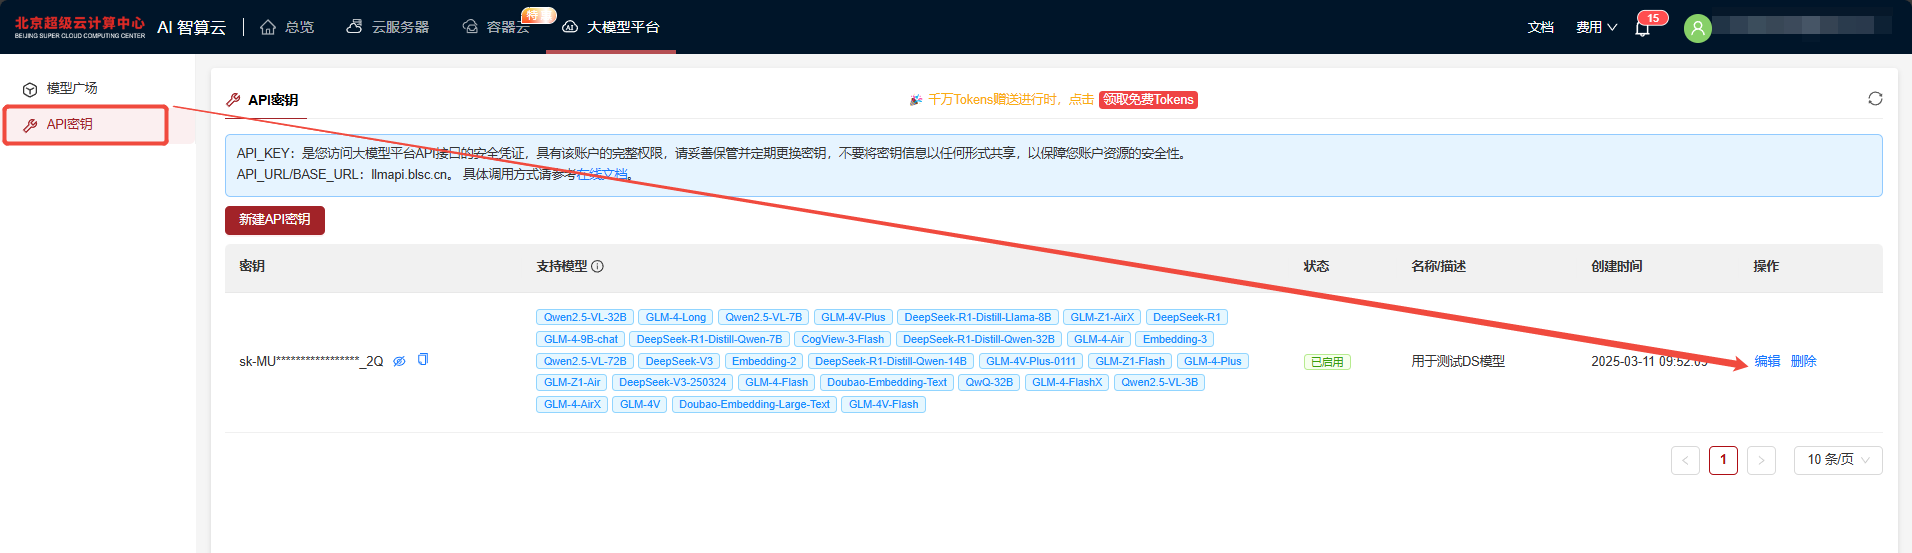Click the DeepSeek-V3-250324 model tag

click(672, 383)
